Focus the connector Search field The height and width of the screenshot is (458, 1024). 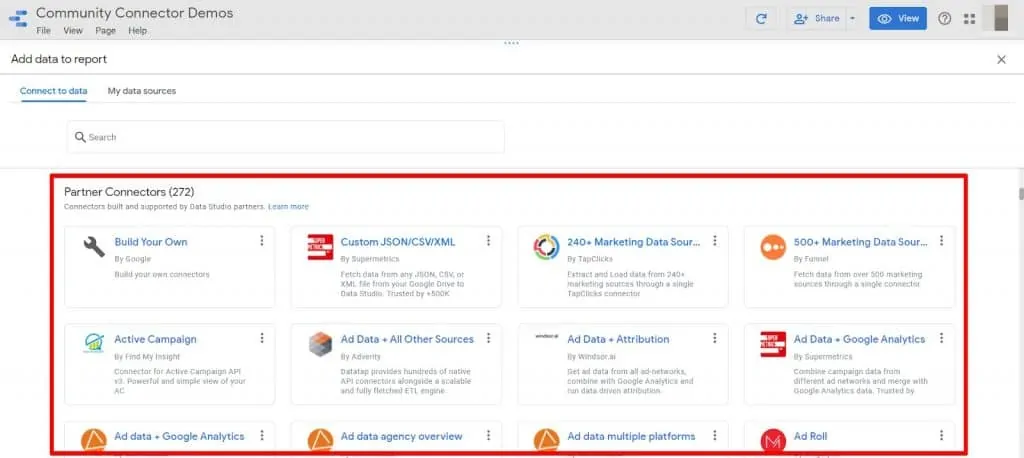click(285, 137)
